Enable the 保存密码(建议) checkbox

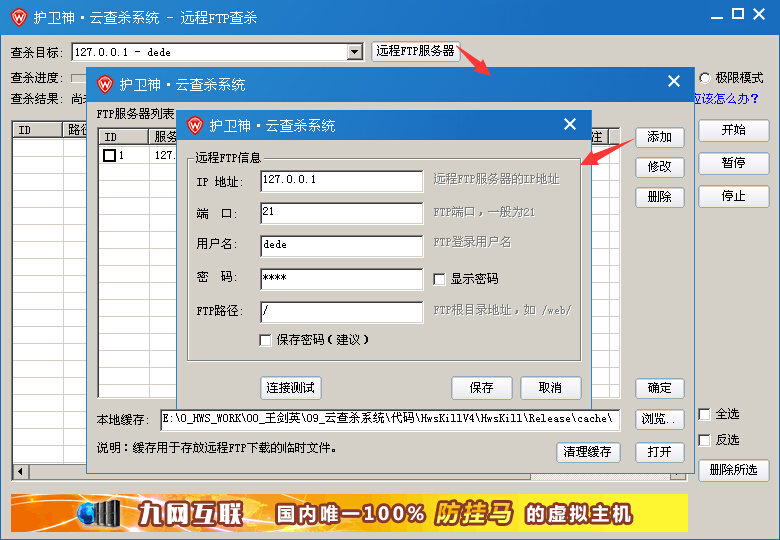tap(266, 340)
